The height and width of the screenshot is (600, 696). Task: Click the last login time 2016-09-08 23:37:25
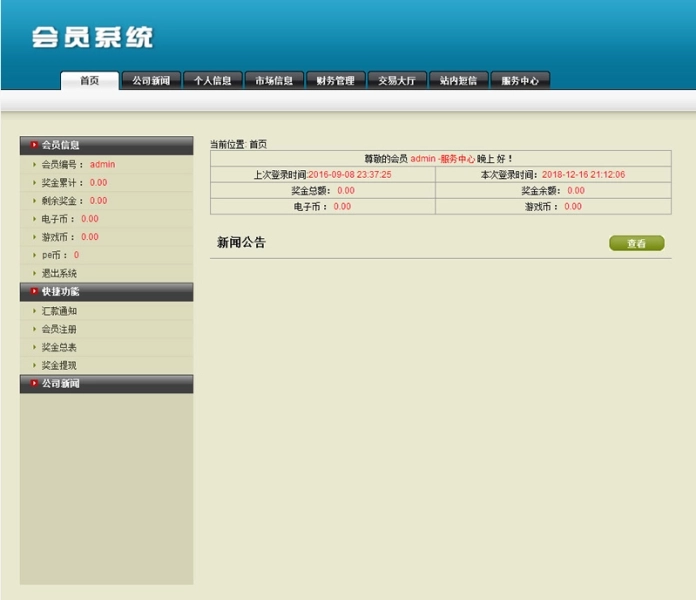pyautogui.click(x=350, y=174)
